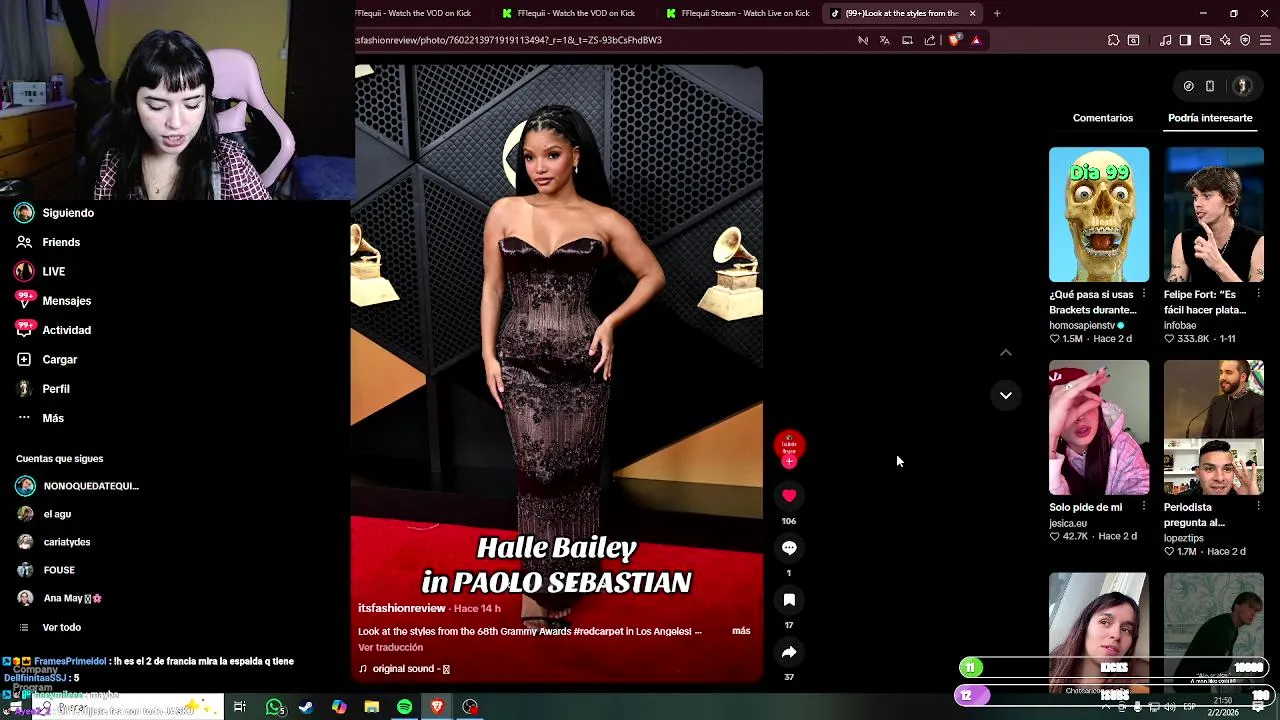Follow itsfashionreview via the red plus avatar
The width and height of the screenshot is (1280, 720).
tap(789, 462)
